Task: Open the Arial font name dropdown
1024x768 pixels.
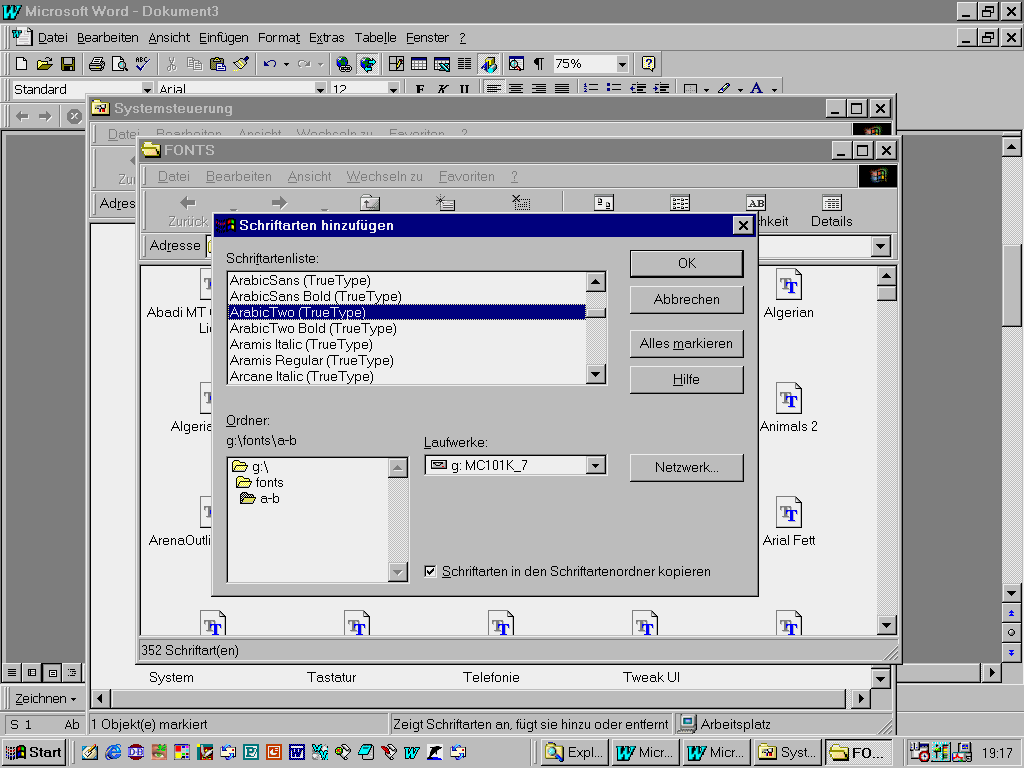Action: pyautogui.click(x=320, y=89)
